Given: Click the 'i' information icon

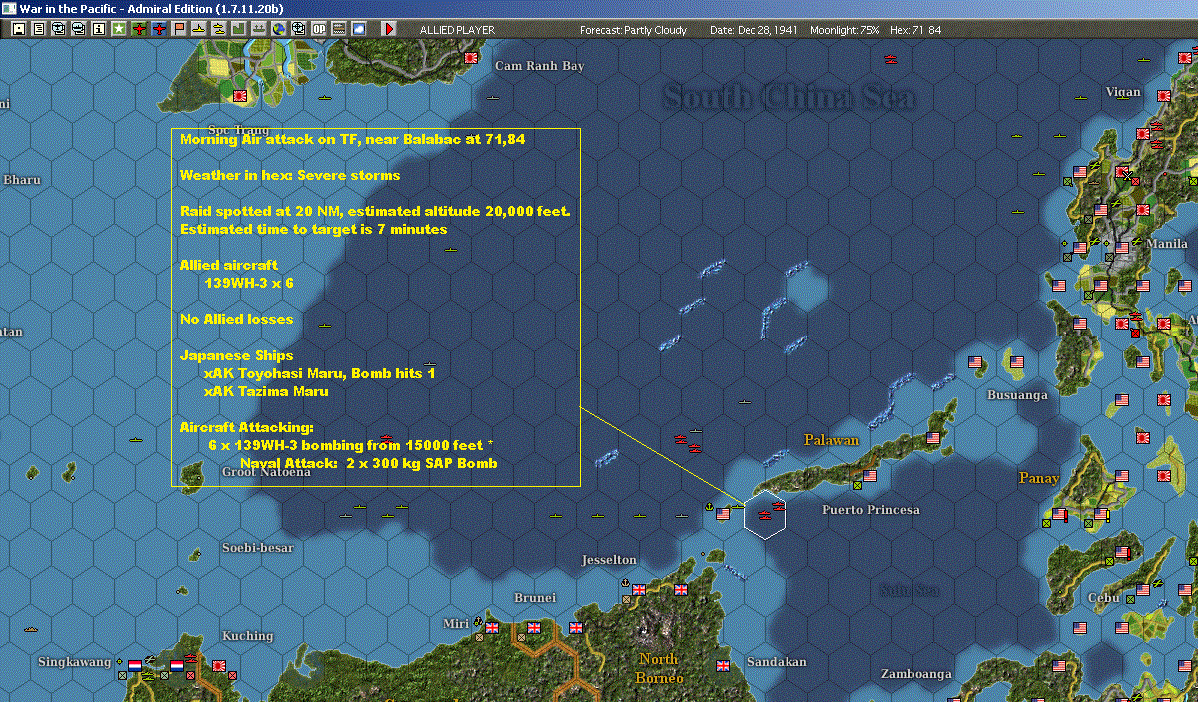Looking at the screenshot, I should (99, 29).
